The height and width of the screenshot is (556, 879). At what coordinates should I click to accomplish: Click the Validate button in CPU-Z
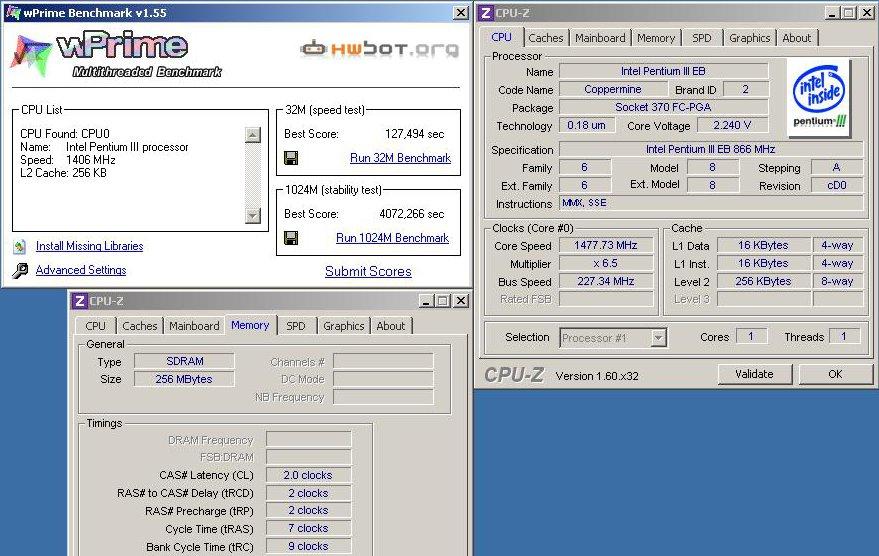tap(755, 374)
